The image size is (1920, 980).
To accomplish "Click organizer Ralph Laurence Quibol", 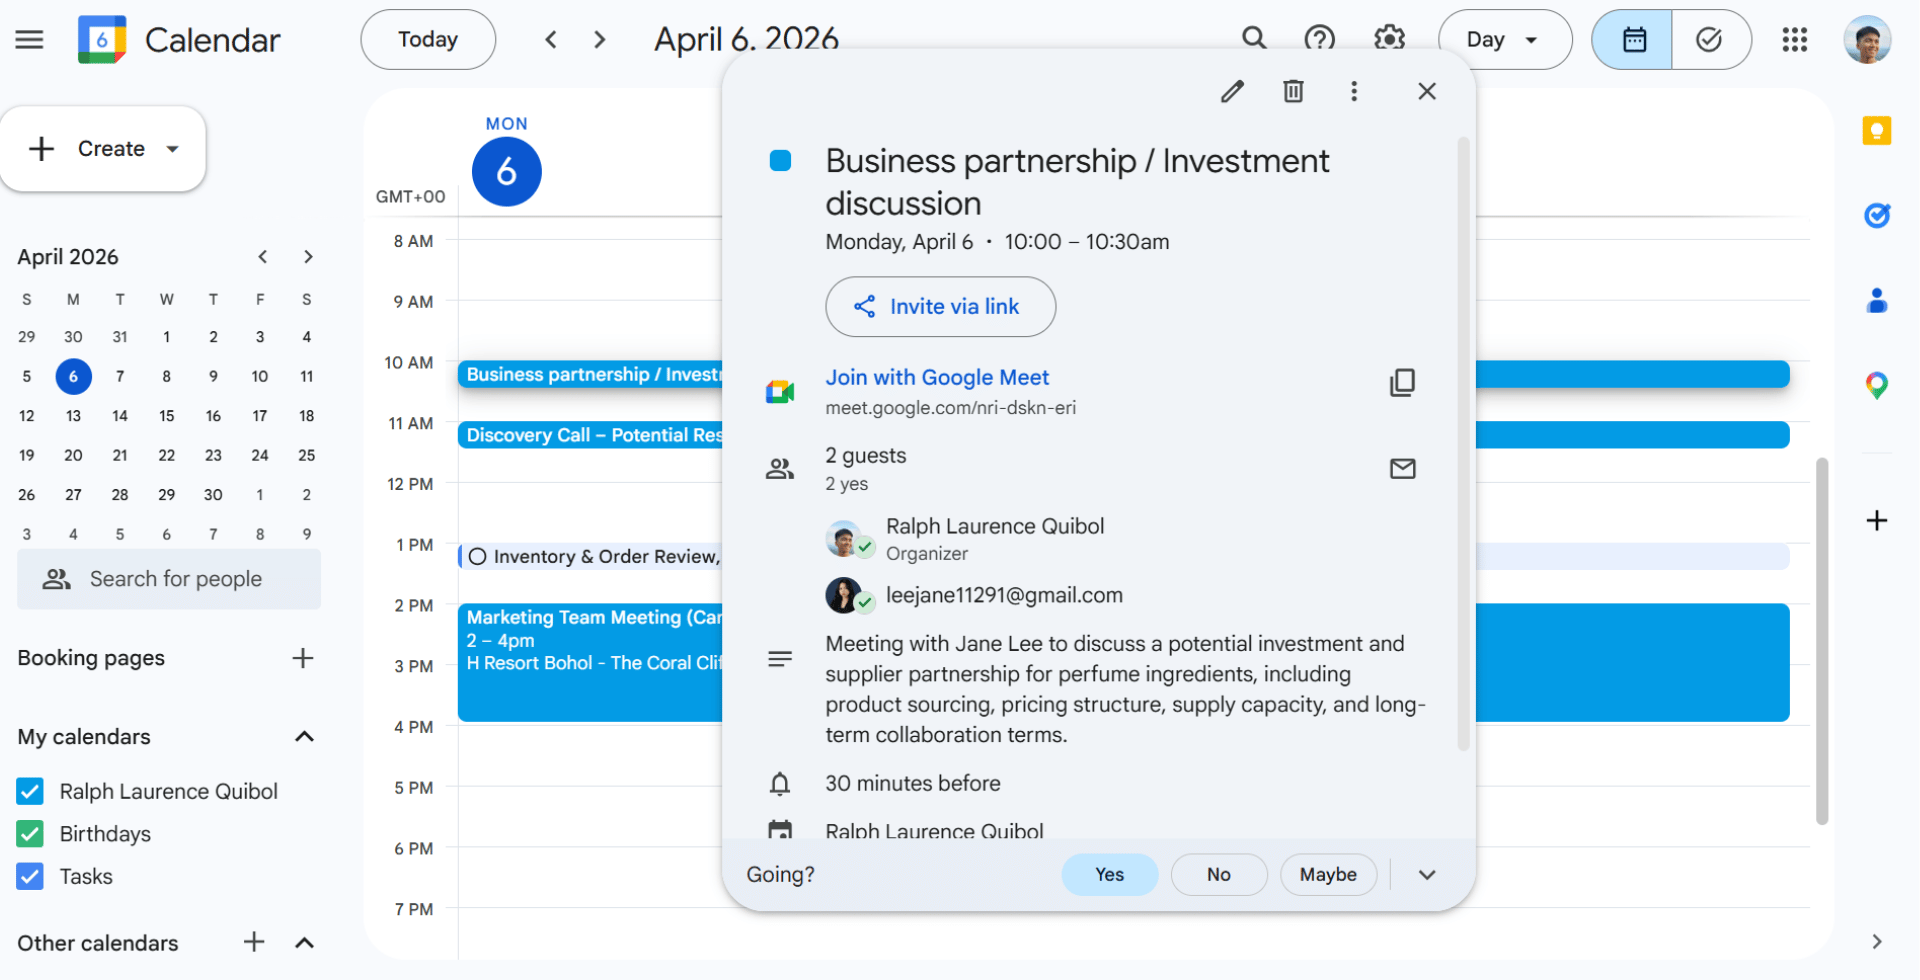I will [x=995, y=526].
